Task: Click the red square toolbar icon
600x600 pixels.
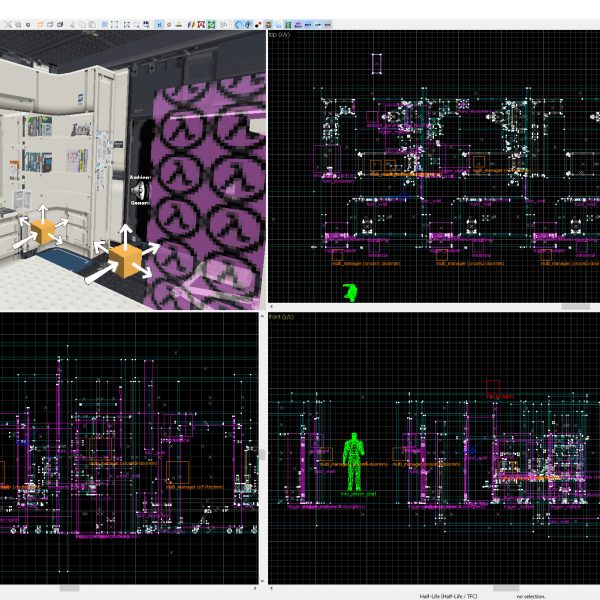Action: click(x=201, y=24)
